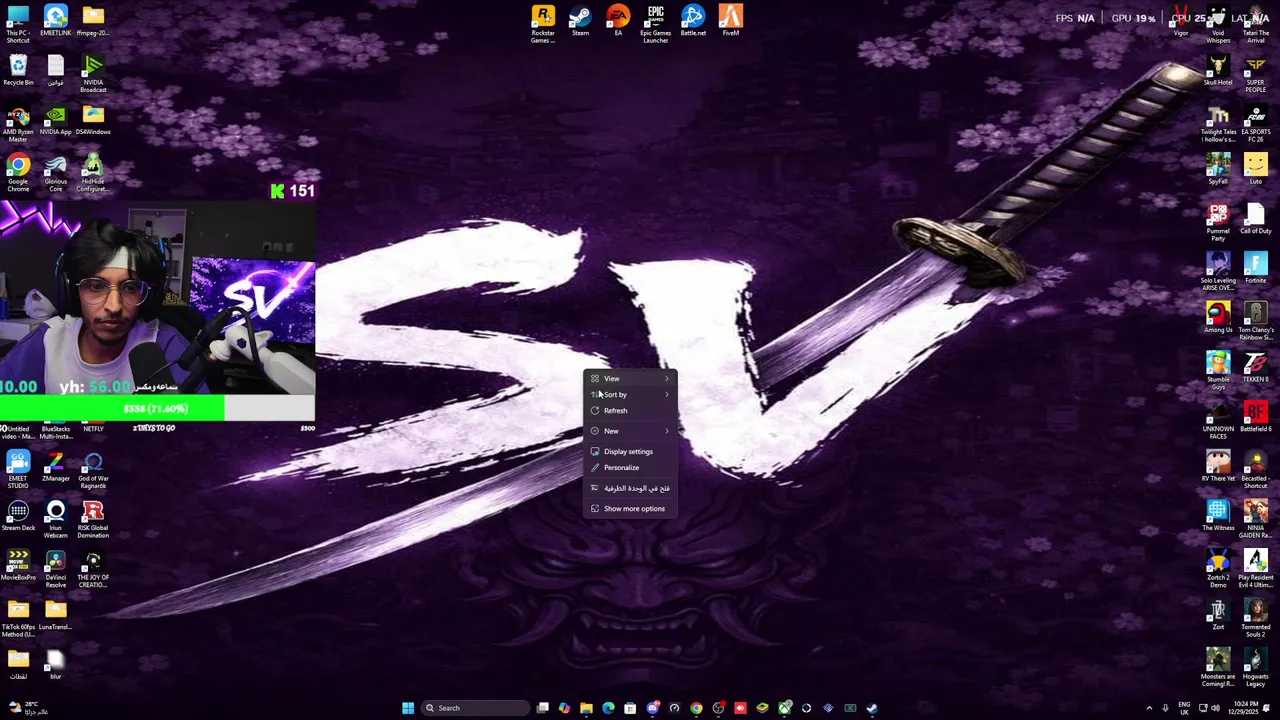Image resolution: width=1280 pixels, height=720 pixels.
Task: Open the EA app desktop icon
Action: pyautogui.click(x=618, y=21)
